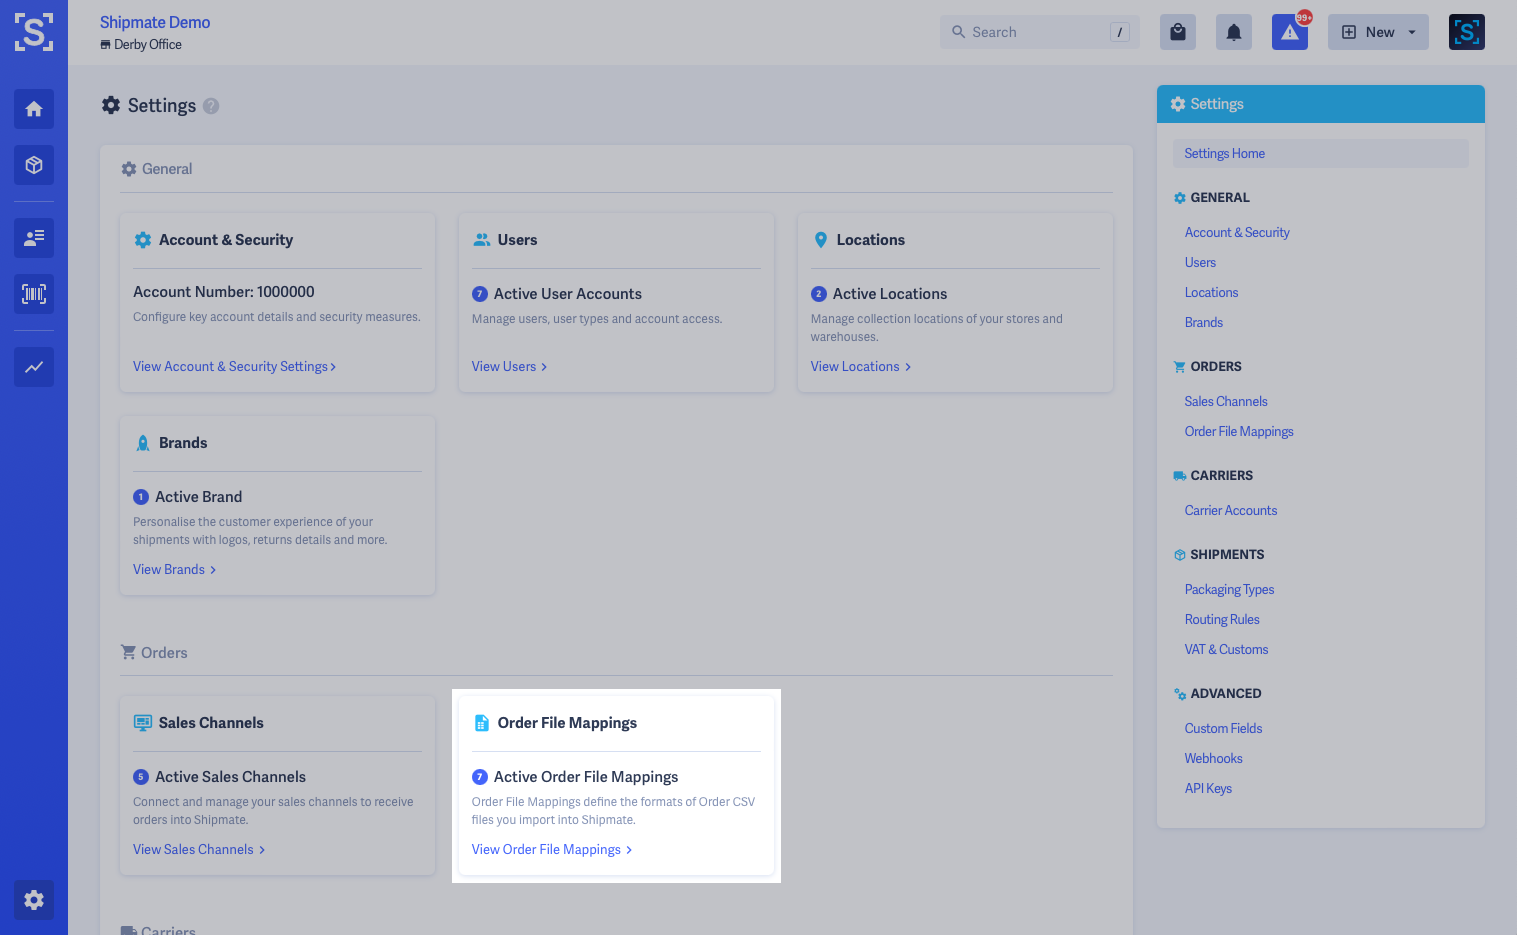Image resolution: width=1517 pixels, height=935 pixels.
Task: Click the gear icon beside the Settings page heading
Action: (x=111, y=105)
